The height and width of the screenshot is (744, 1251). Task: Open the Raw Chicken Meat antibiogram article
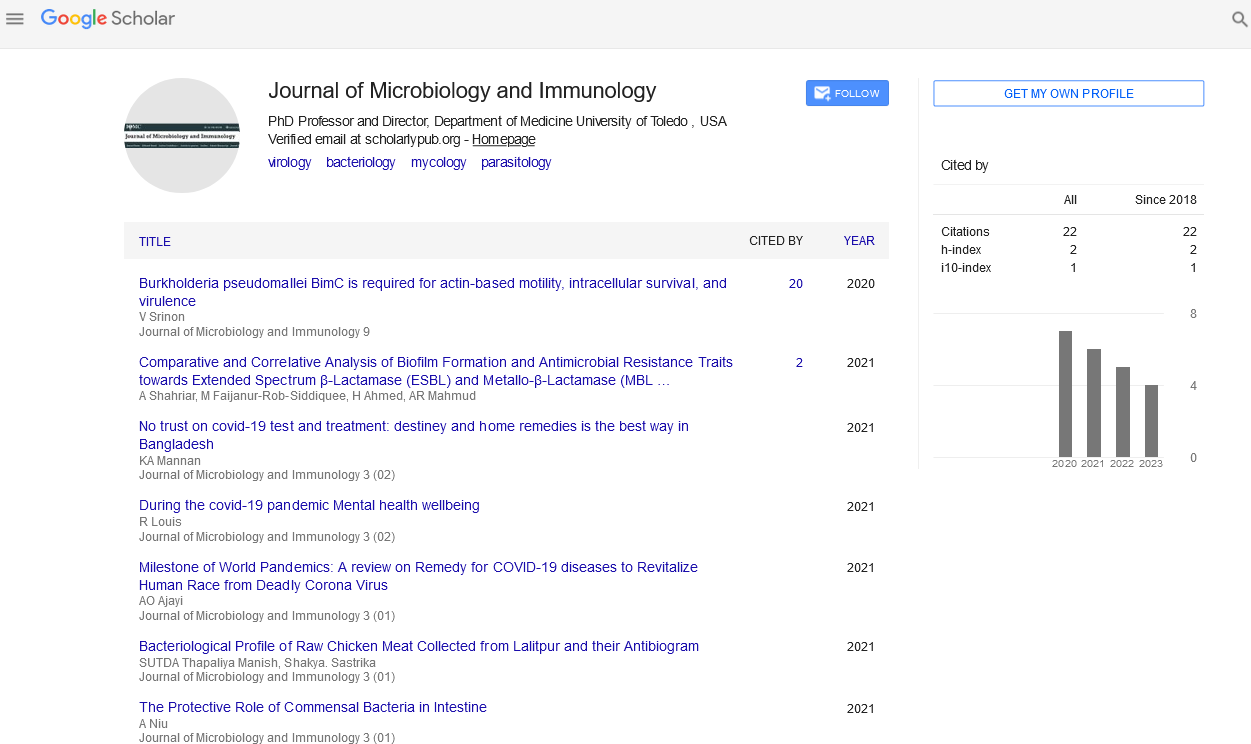coord(418,646)
